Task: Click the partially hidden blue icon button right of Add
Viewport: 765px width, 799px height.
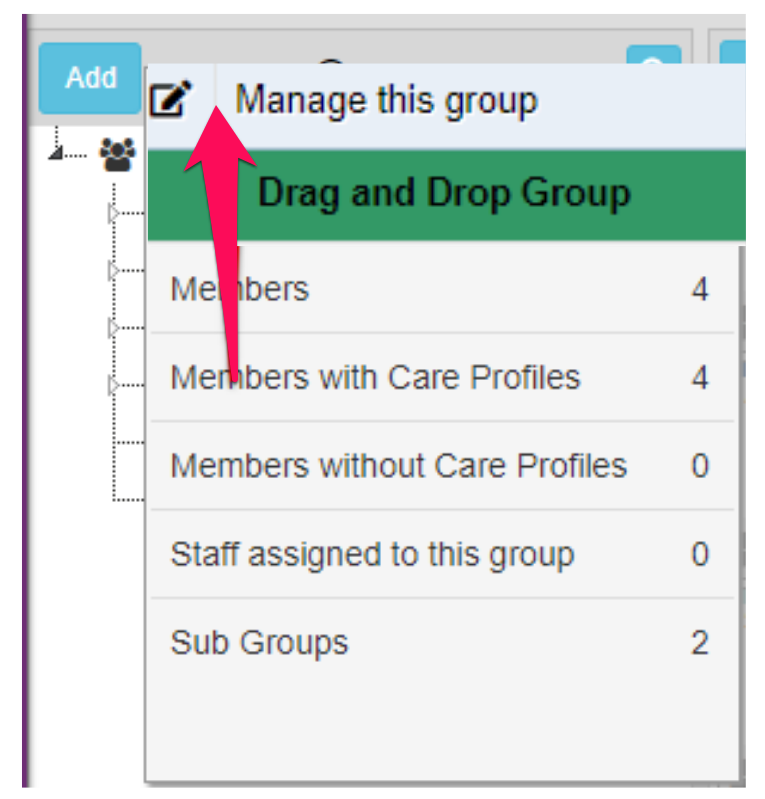Action: 653,64
